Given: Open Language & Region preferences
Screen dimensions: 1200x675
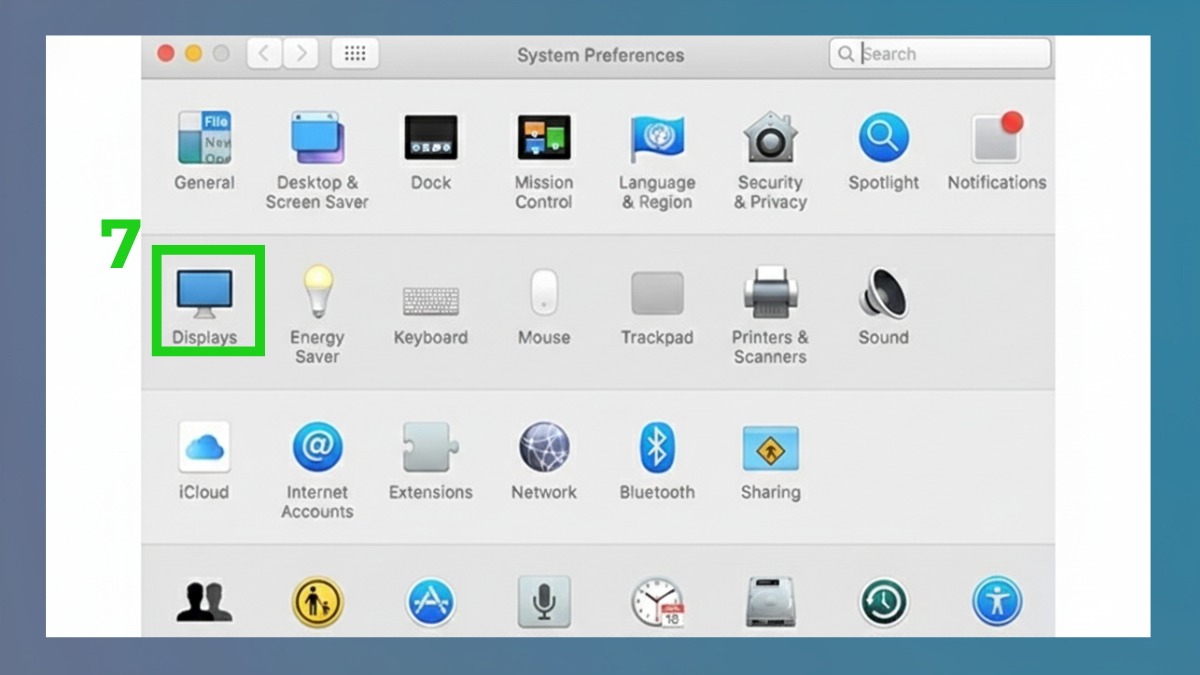Looking at the screenshot, I should (x=657, y=137).
